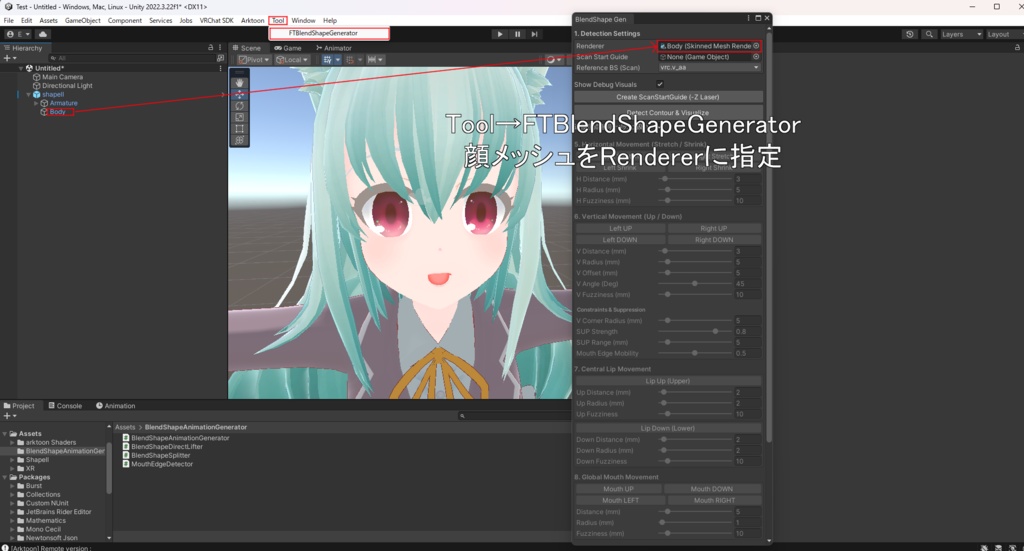Click the Right DOWN button
1024x551 pixels.
[x=714, y=240]
